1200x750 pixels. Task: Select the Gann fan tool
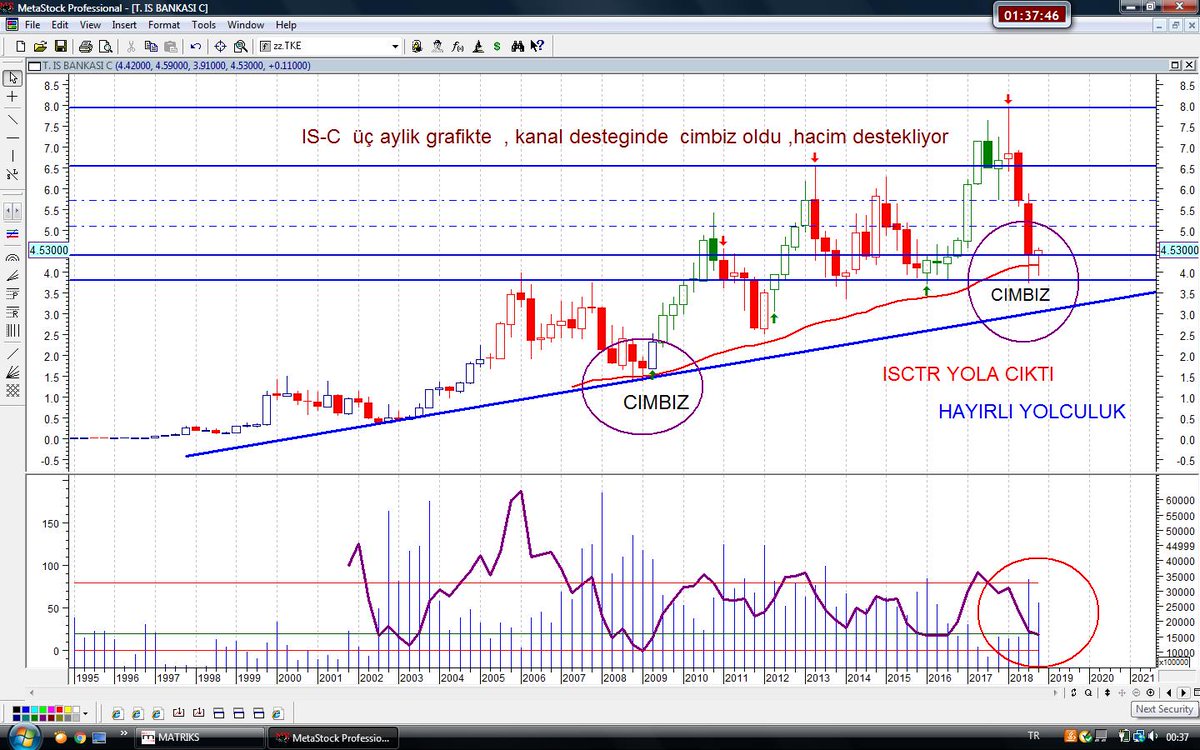pyautogui.click(x=12, y=372)
